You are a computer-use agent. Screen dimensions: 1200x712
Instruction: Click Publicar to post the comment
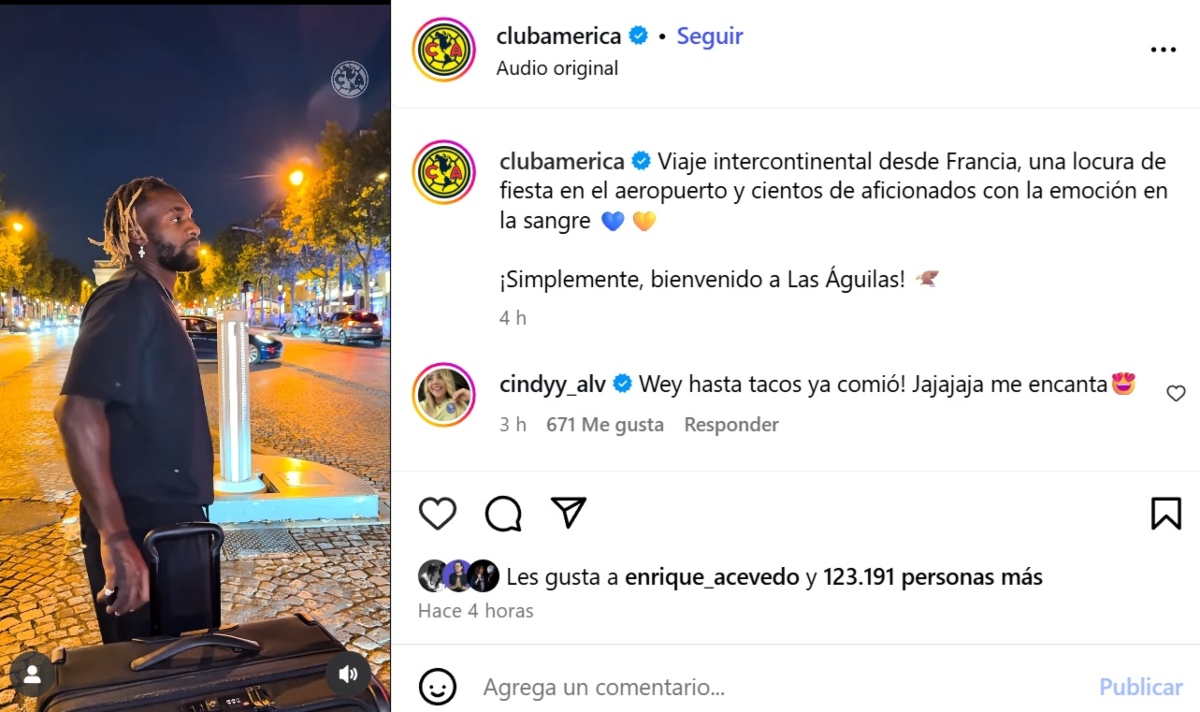1141,687
